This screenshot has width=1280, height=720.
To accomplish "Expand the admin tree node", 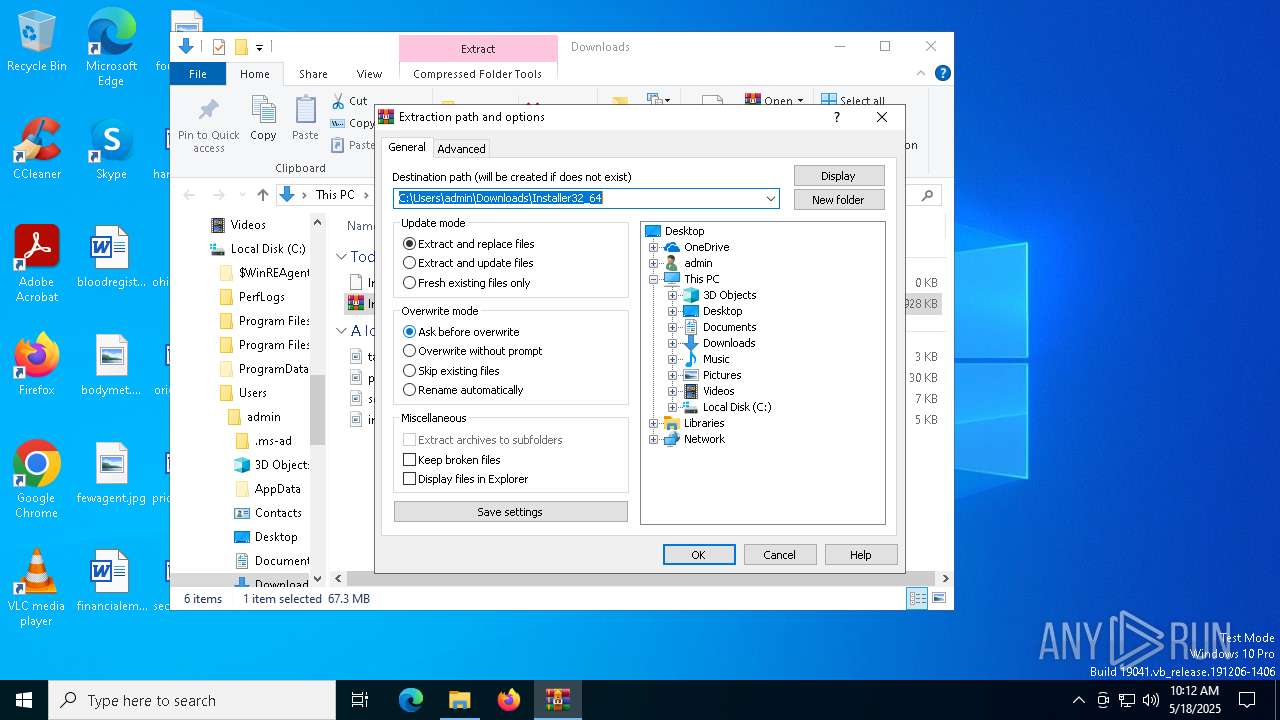I will [x=654, y=263].
